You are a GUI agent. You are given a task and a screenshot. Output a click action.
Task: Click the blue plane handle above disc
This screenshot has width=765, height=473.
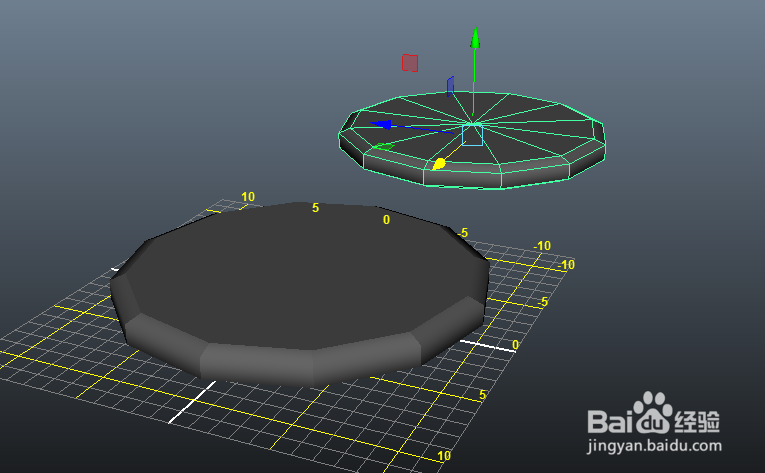[450, 86]
